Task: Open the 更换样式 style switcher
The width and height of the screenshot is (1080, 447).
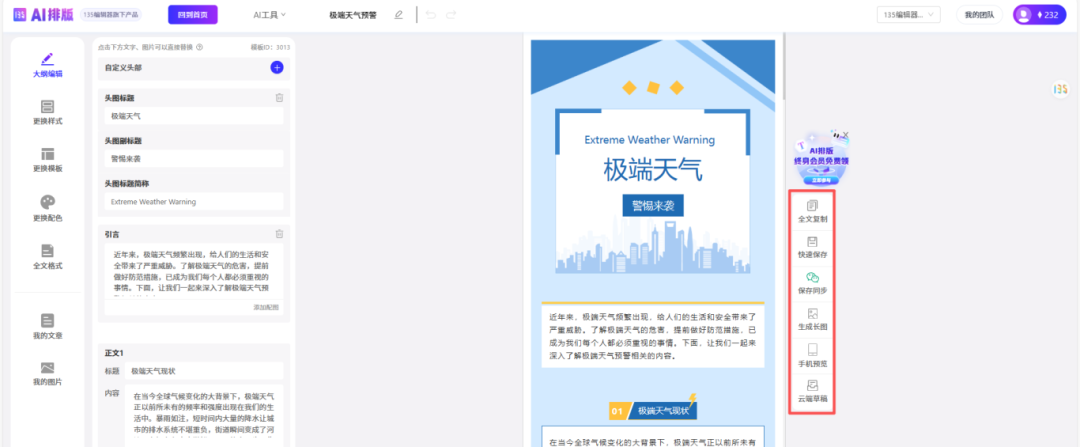Action: 48,112
